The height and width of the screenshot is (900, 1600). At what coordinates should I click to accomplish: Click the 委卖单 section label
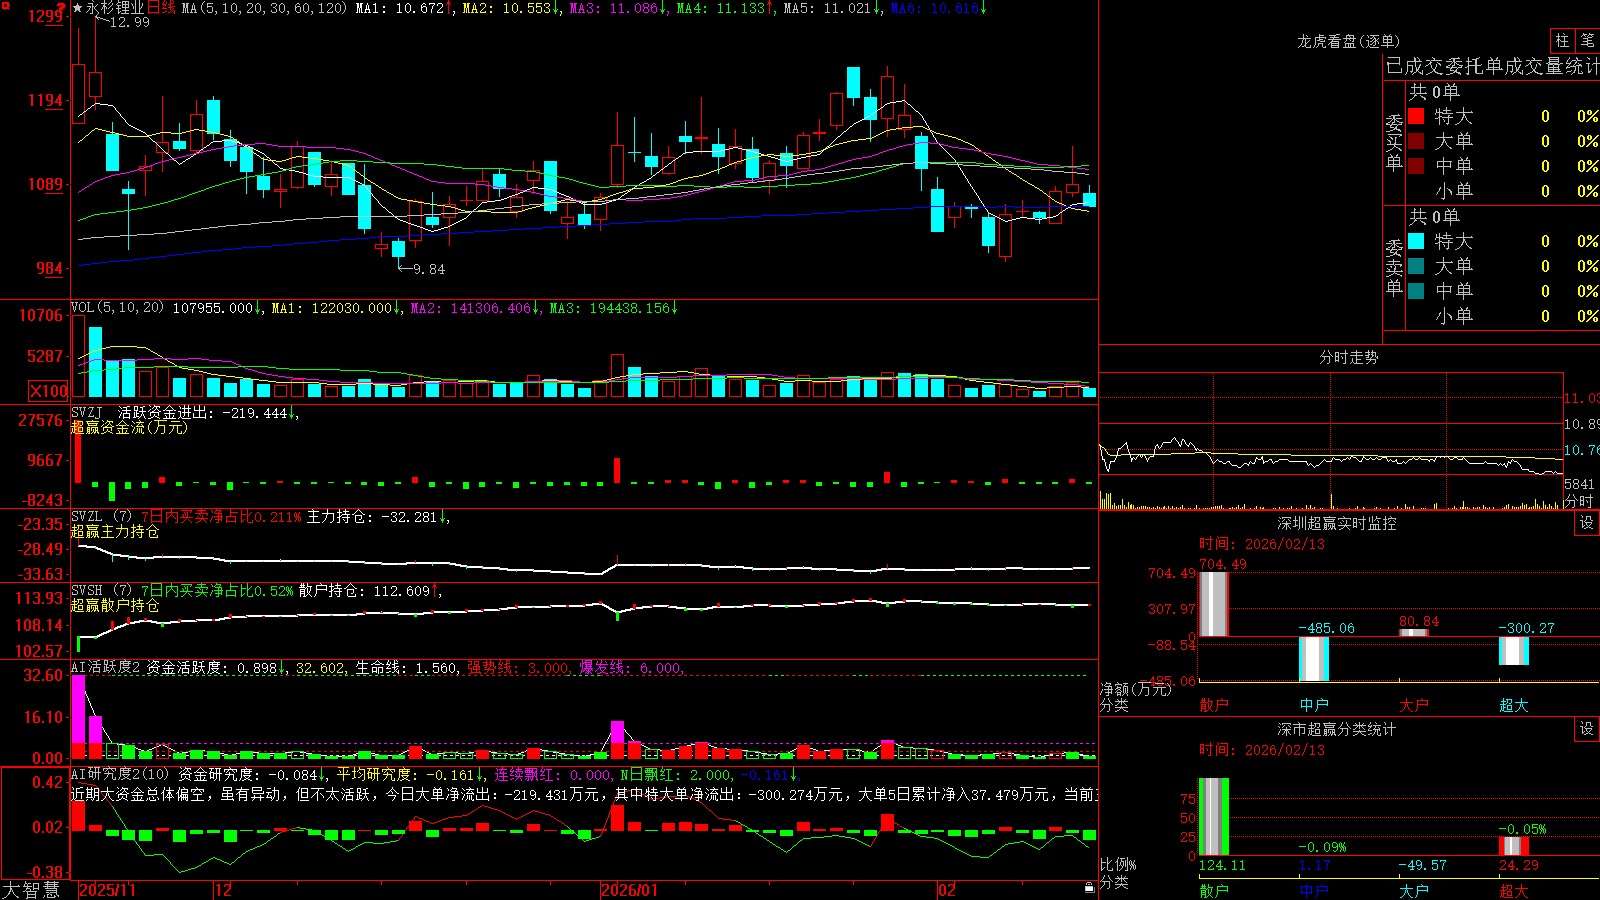(1394, 267)
